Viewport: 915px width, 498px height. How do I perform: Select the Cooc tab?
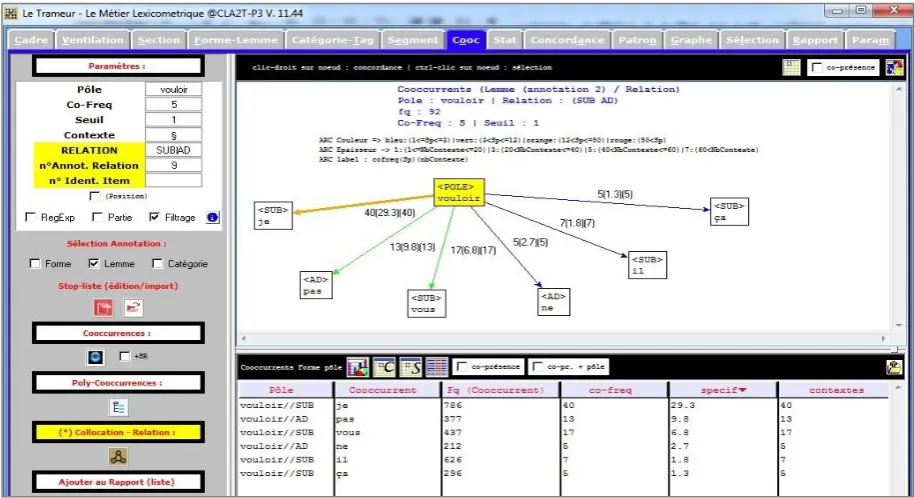(x=466, y=40)
